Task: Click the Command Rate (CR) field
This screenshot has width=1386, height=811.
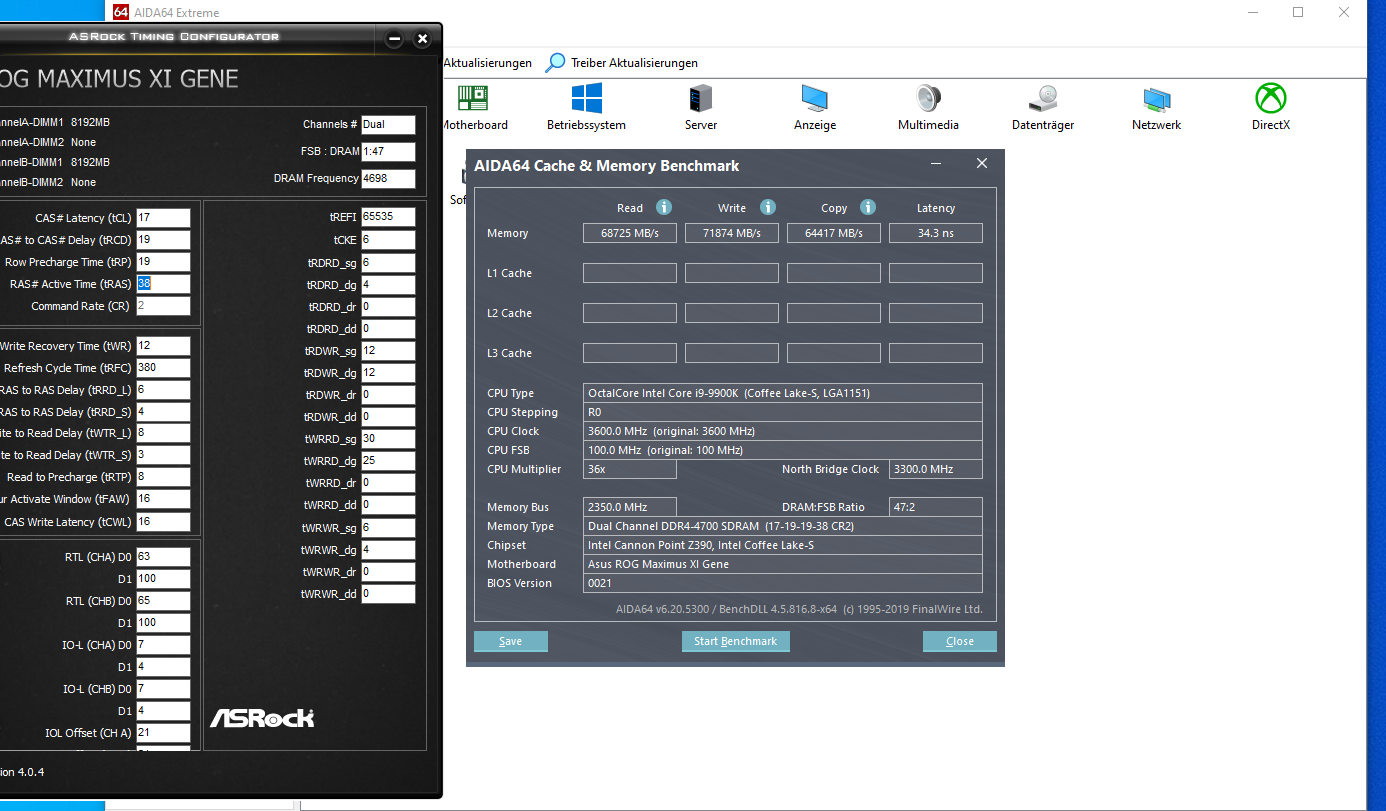Action: [x=163, y=306]
